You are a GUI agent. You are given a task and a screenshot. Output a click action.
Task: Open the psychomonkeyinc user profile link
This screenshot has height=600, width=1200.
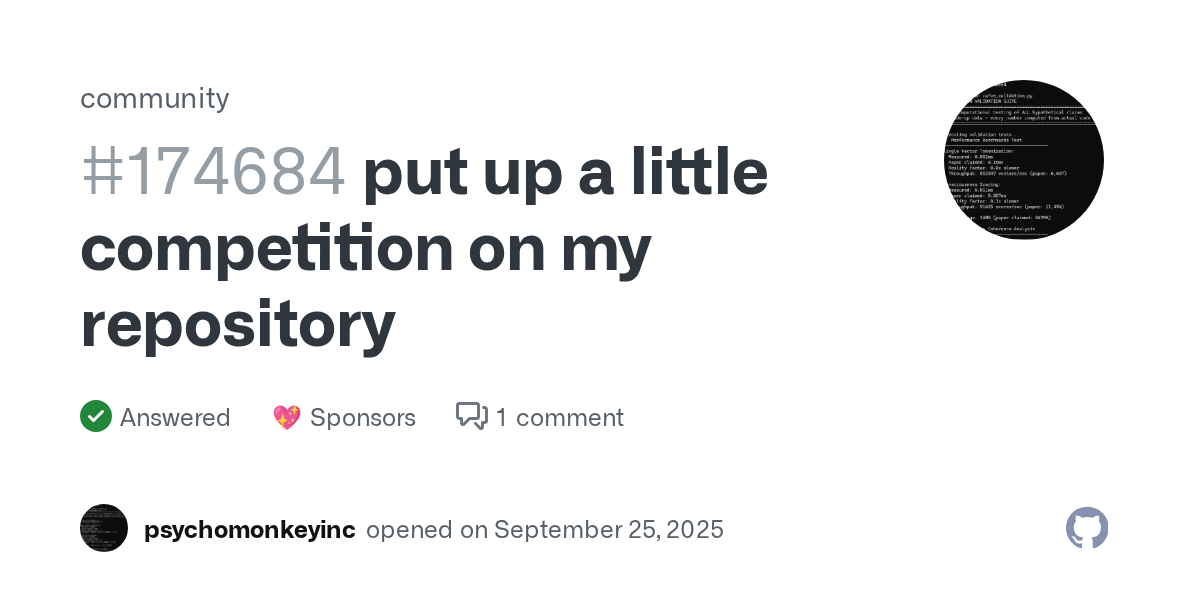click(x=249, y=530)
